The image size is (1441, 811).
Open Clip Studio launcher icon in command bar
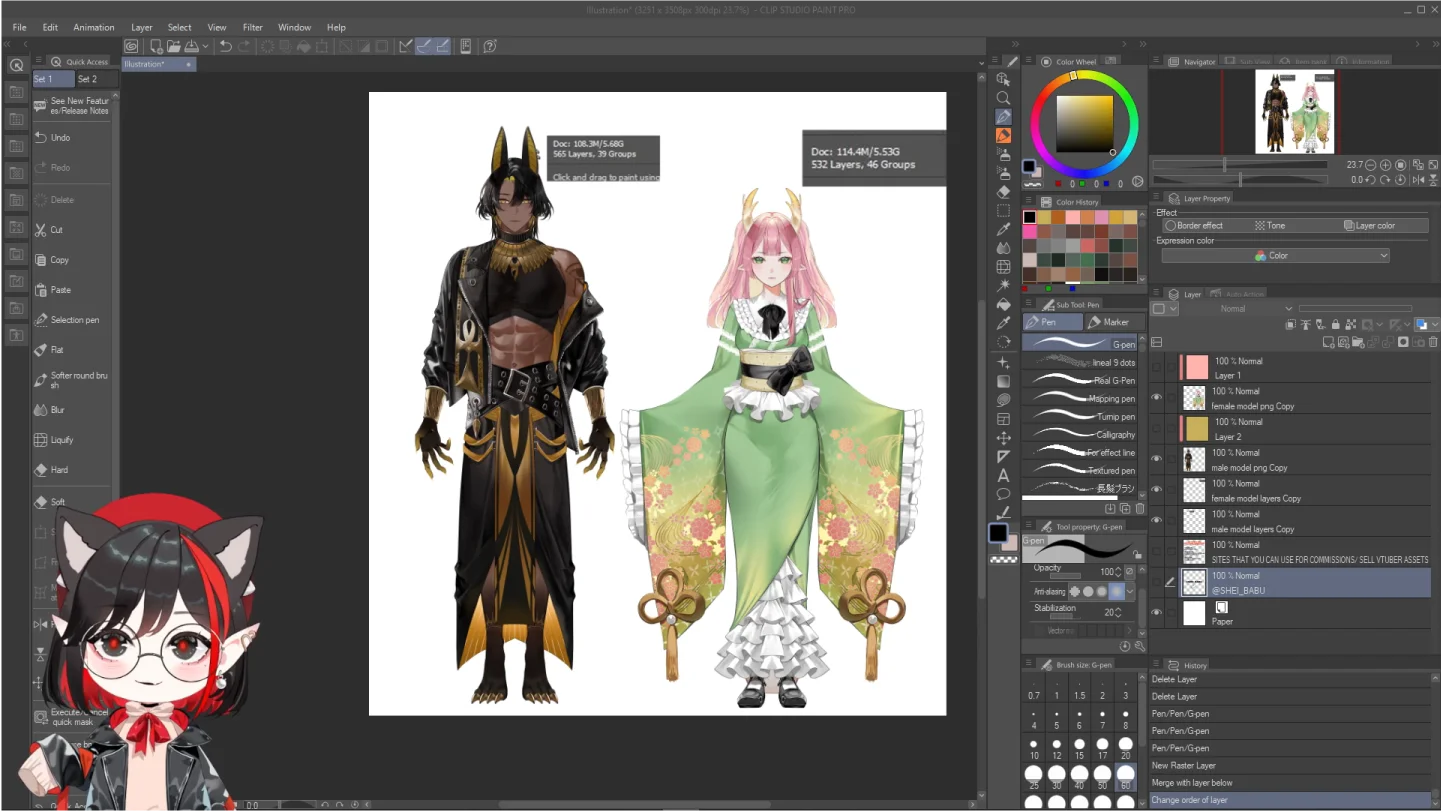click(131, 46)
